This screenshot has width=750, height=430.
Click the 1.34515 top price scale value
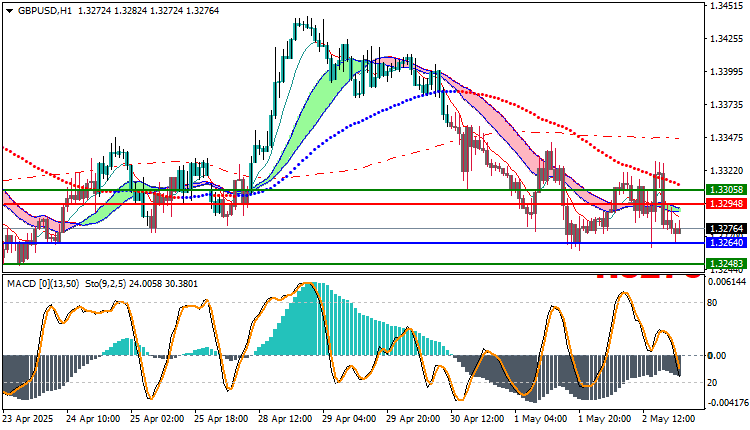coord(726,6)
